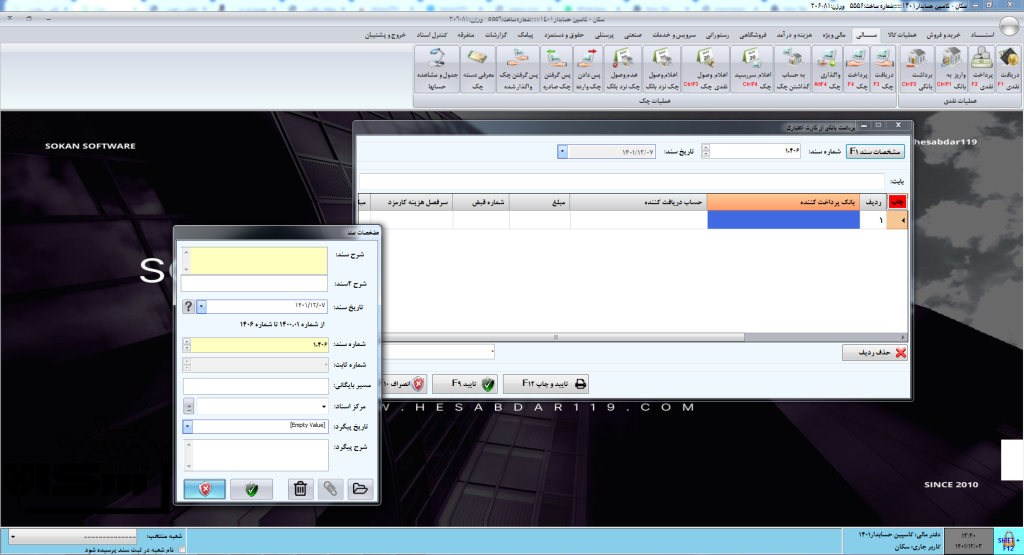Click the پس گرفتن چک واگذار شده icon

(518, 70)
